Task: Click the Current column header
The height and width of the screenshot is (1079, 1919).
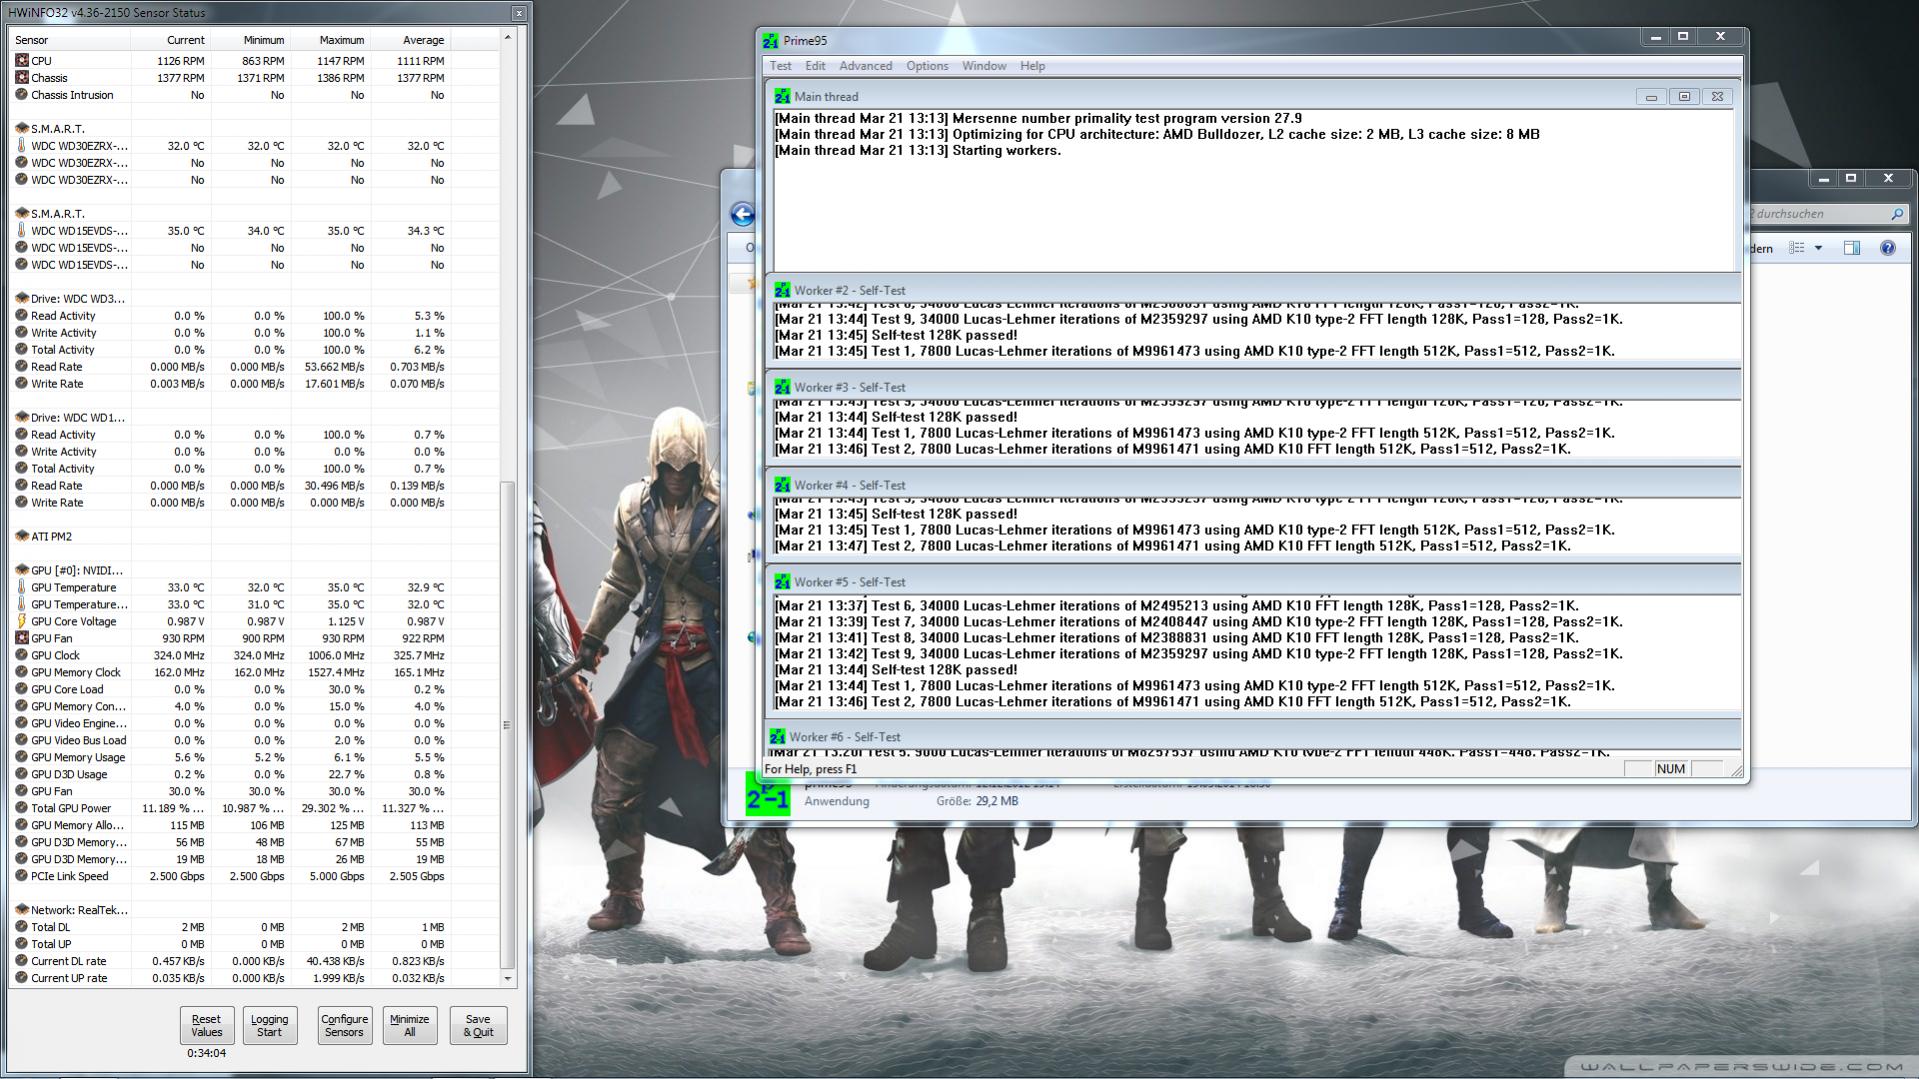Action: pos(170,40)
